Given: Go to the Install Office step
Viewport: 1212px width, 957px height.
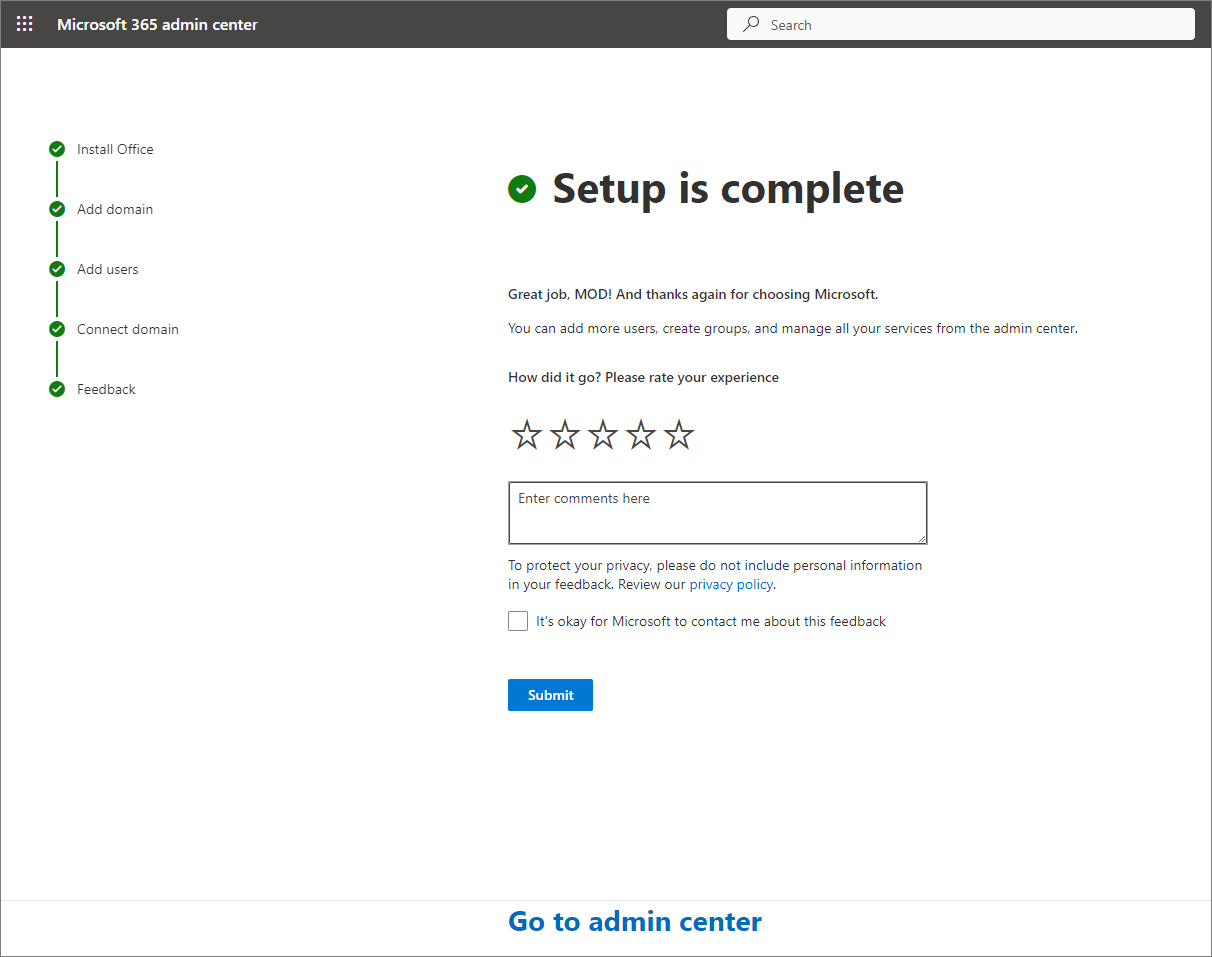Looking at the screenshot, I should 115,149.
